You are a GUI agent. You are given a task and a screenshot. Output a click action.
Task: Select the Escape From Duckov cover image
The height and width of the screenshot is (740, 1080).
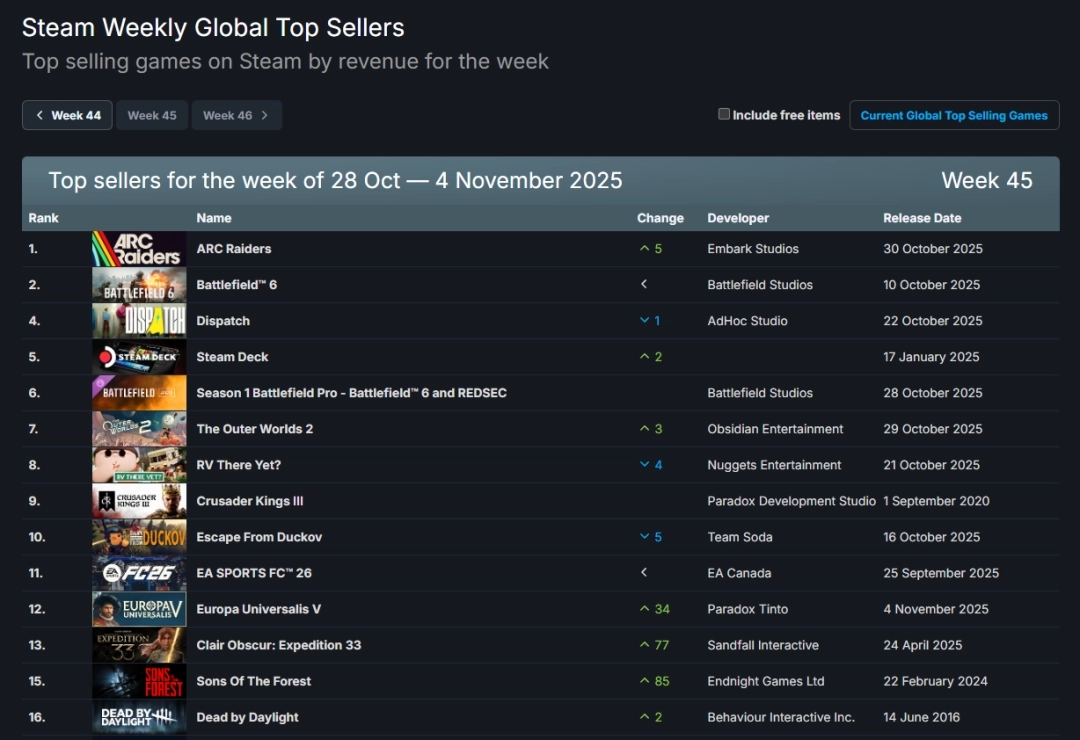click(x=139, y=537)
